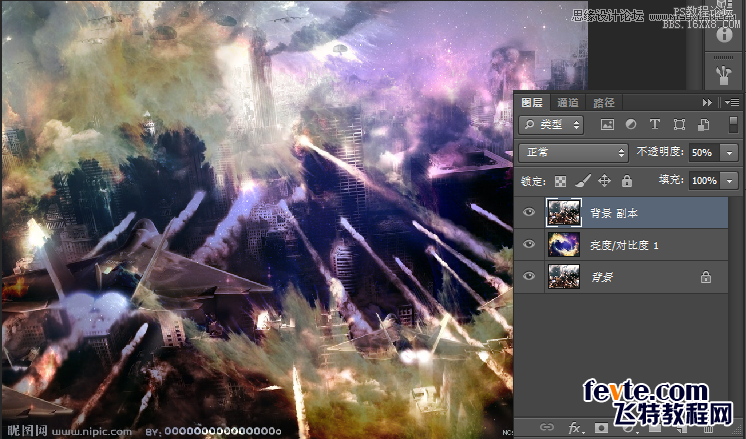
Task: Toggle the layer filtering on/off switch
Action: [733, 125]
